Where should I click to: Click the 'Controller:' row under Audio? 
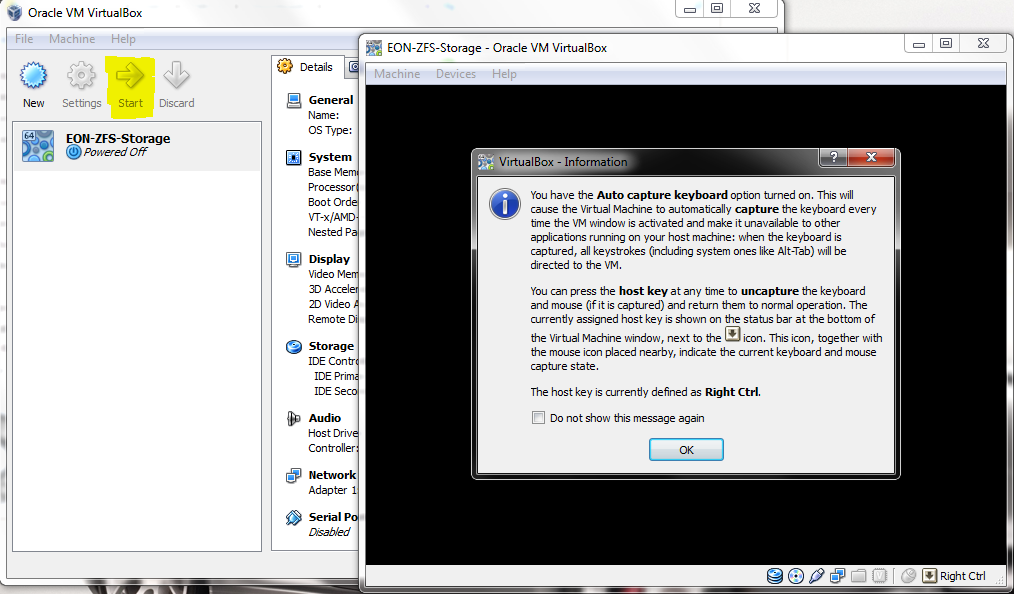[332, 448]
